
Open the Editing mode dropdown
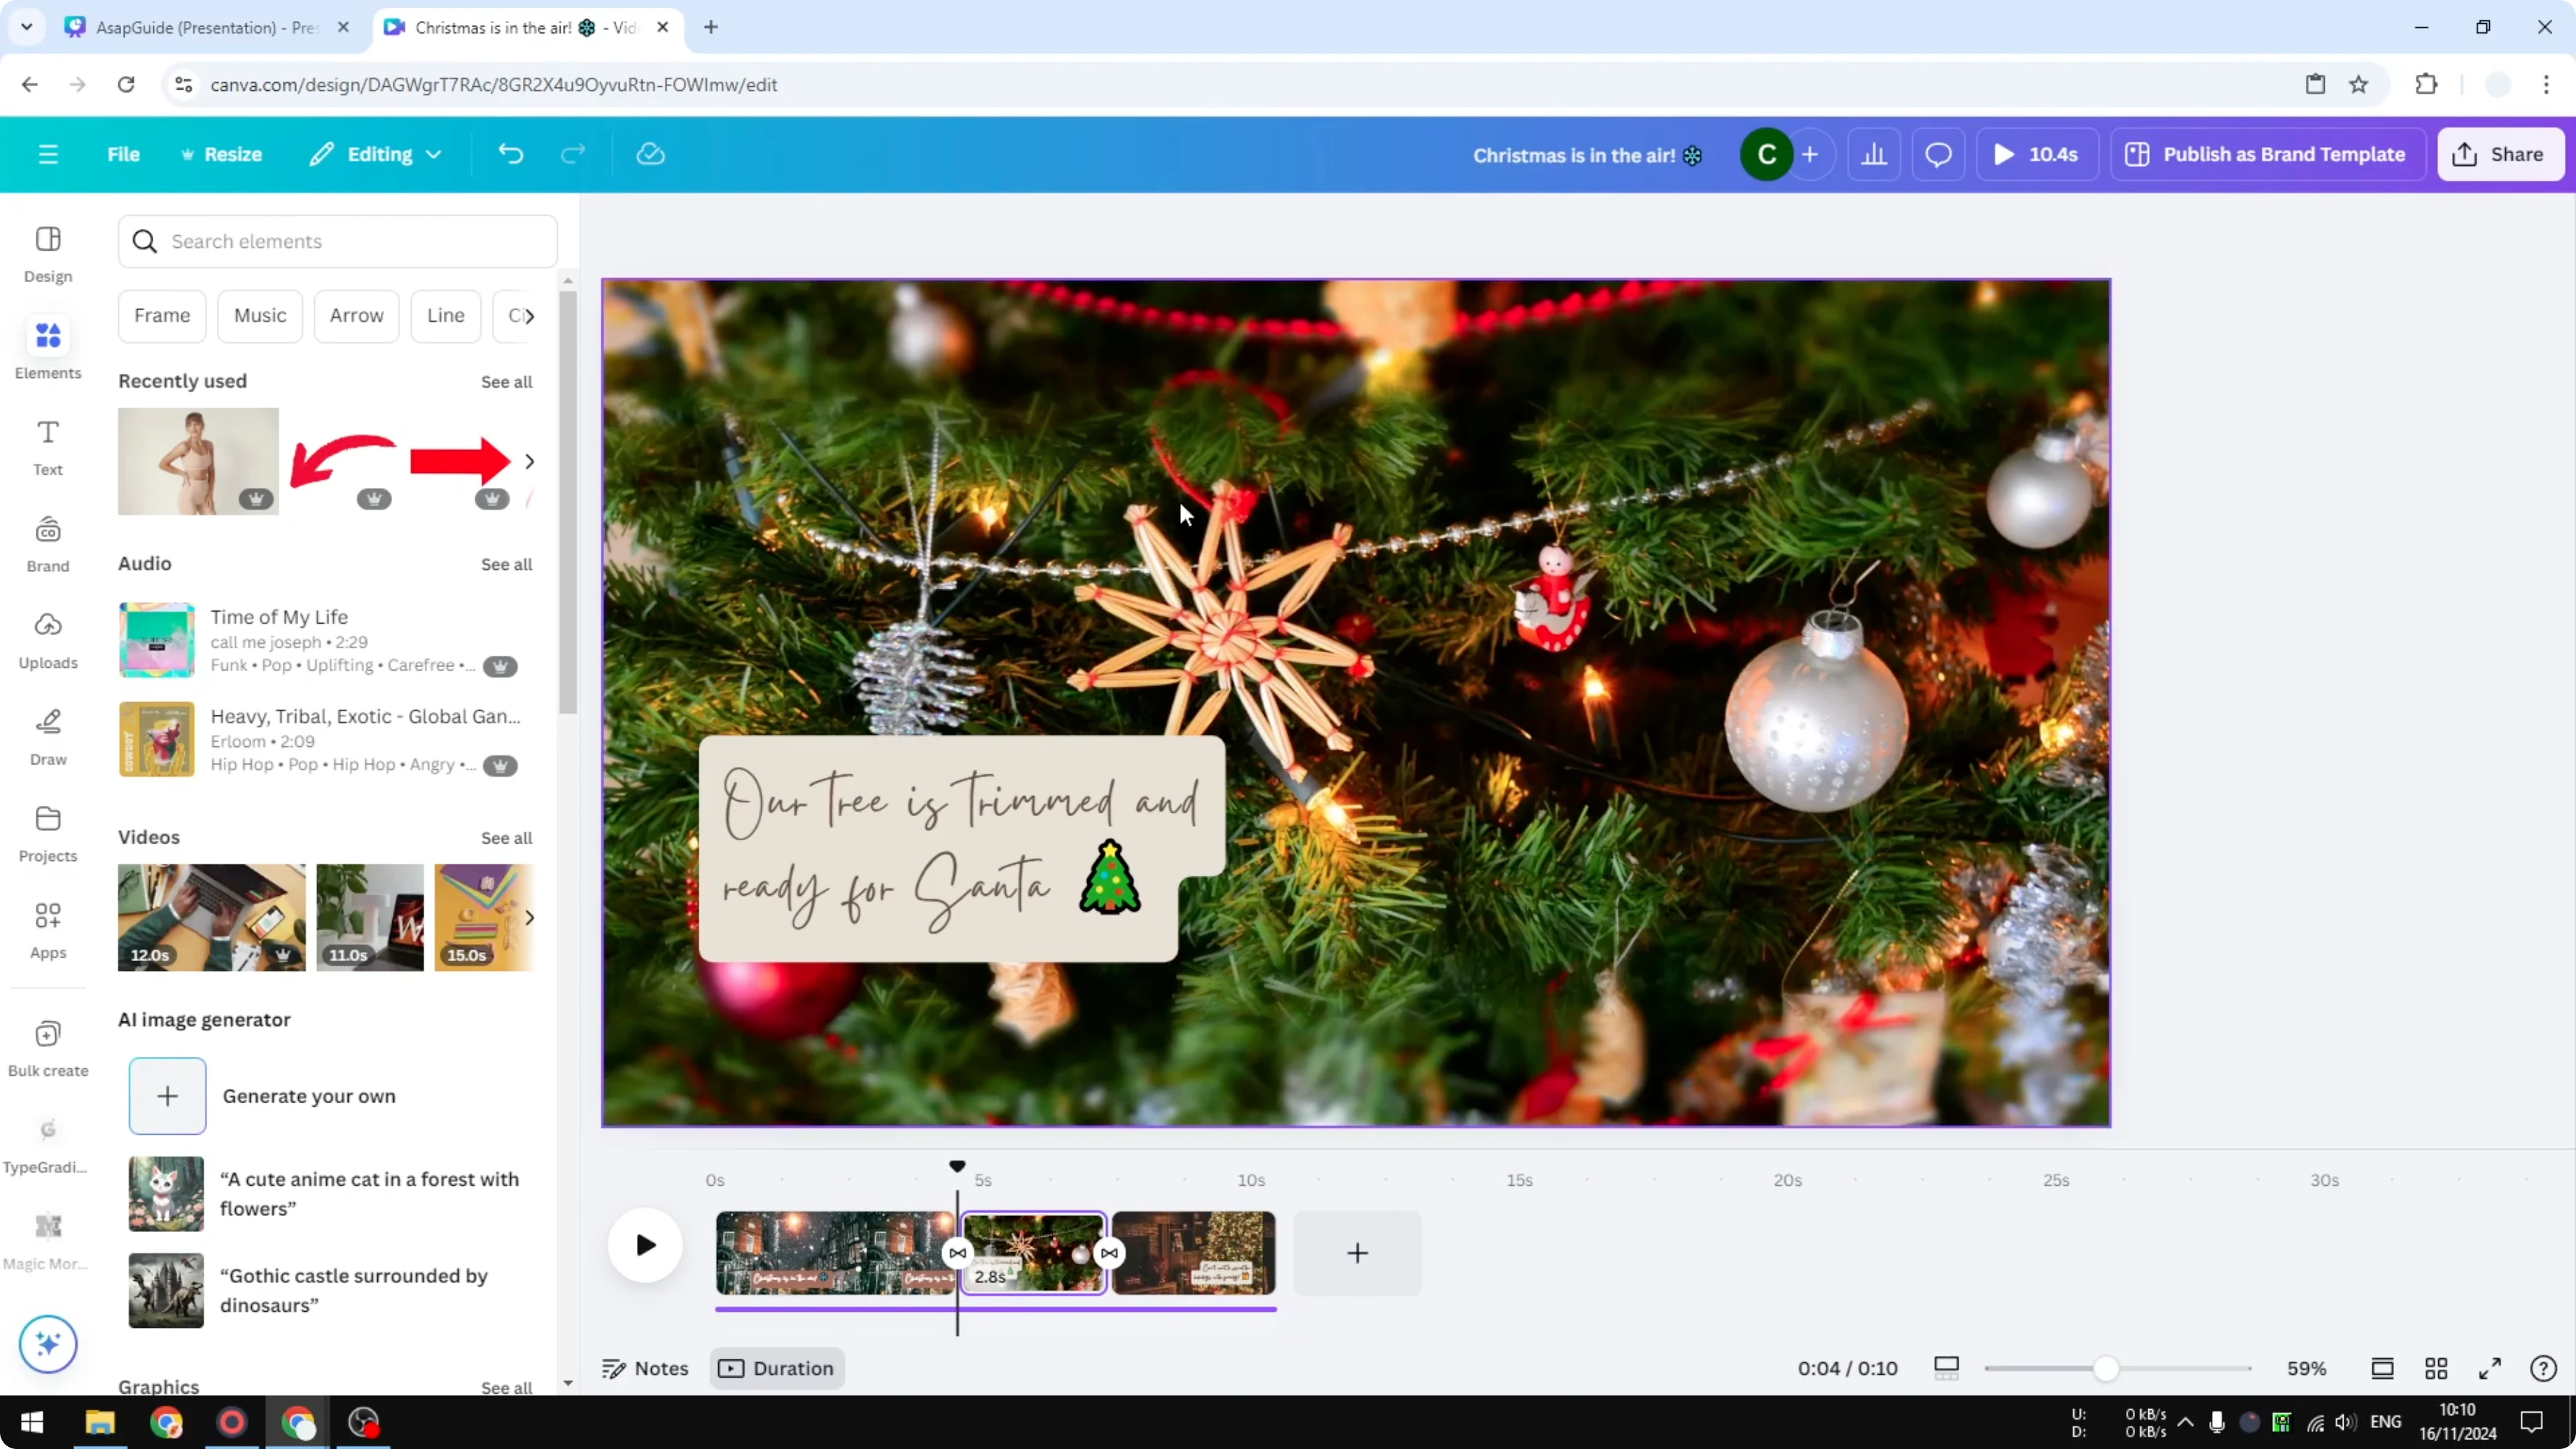click(375, 153)
